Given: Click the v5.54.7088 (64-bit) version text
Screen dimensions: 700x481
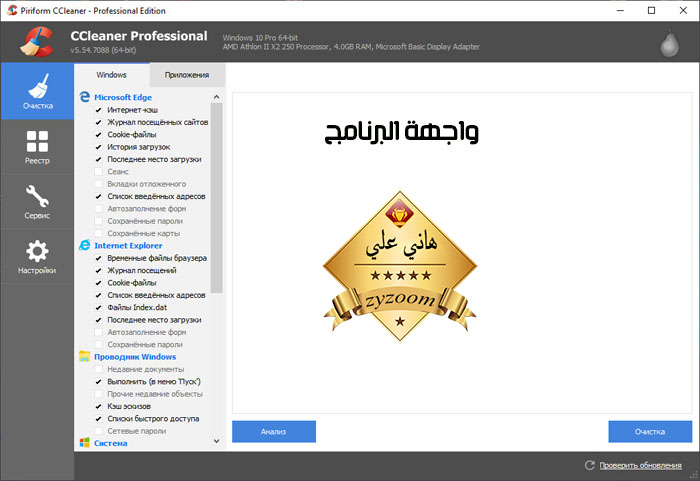Looking at the screenshot, I should pos(103,50).
